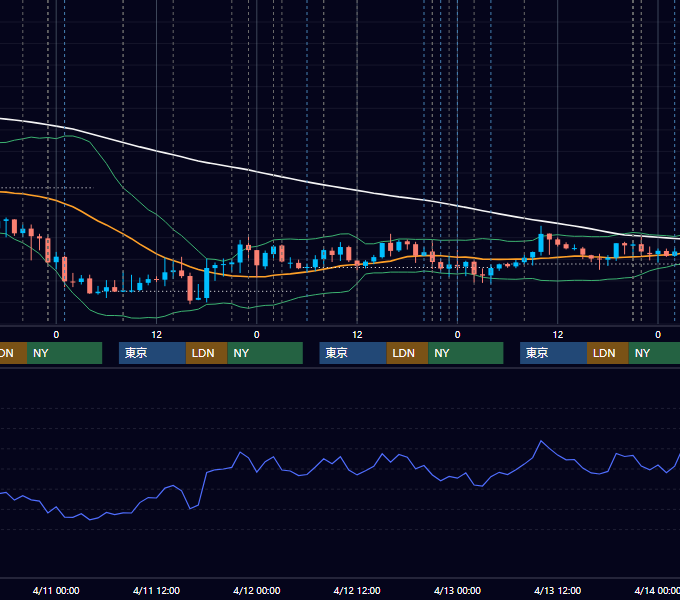Click the 4/12 12:00 time axis label
The width and height of the screenshot is (680, 600).
point(357,590)
